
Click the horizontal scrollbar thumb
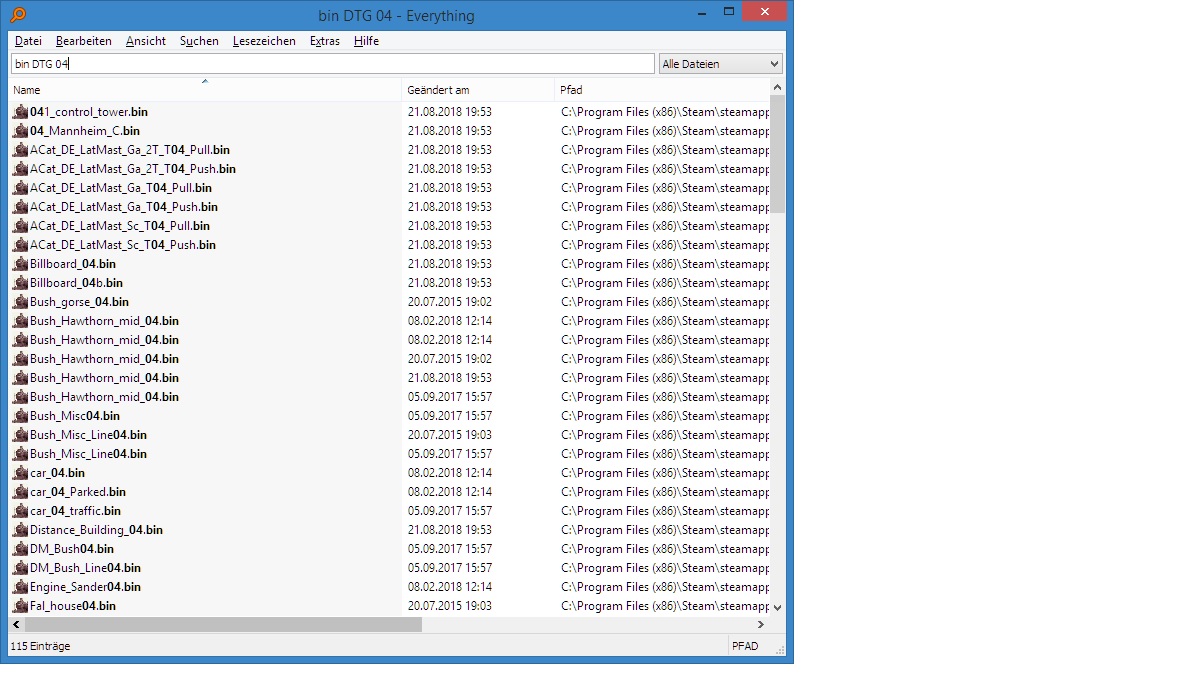[x=223, y=624]
